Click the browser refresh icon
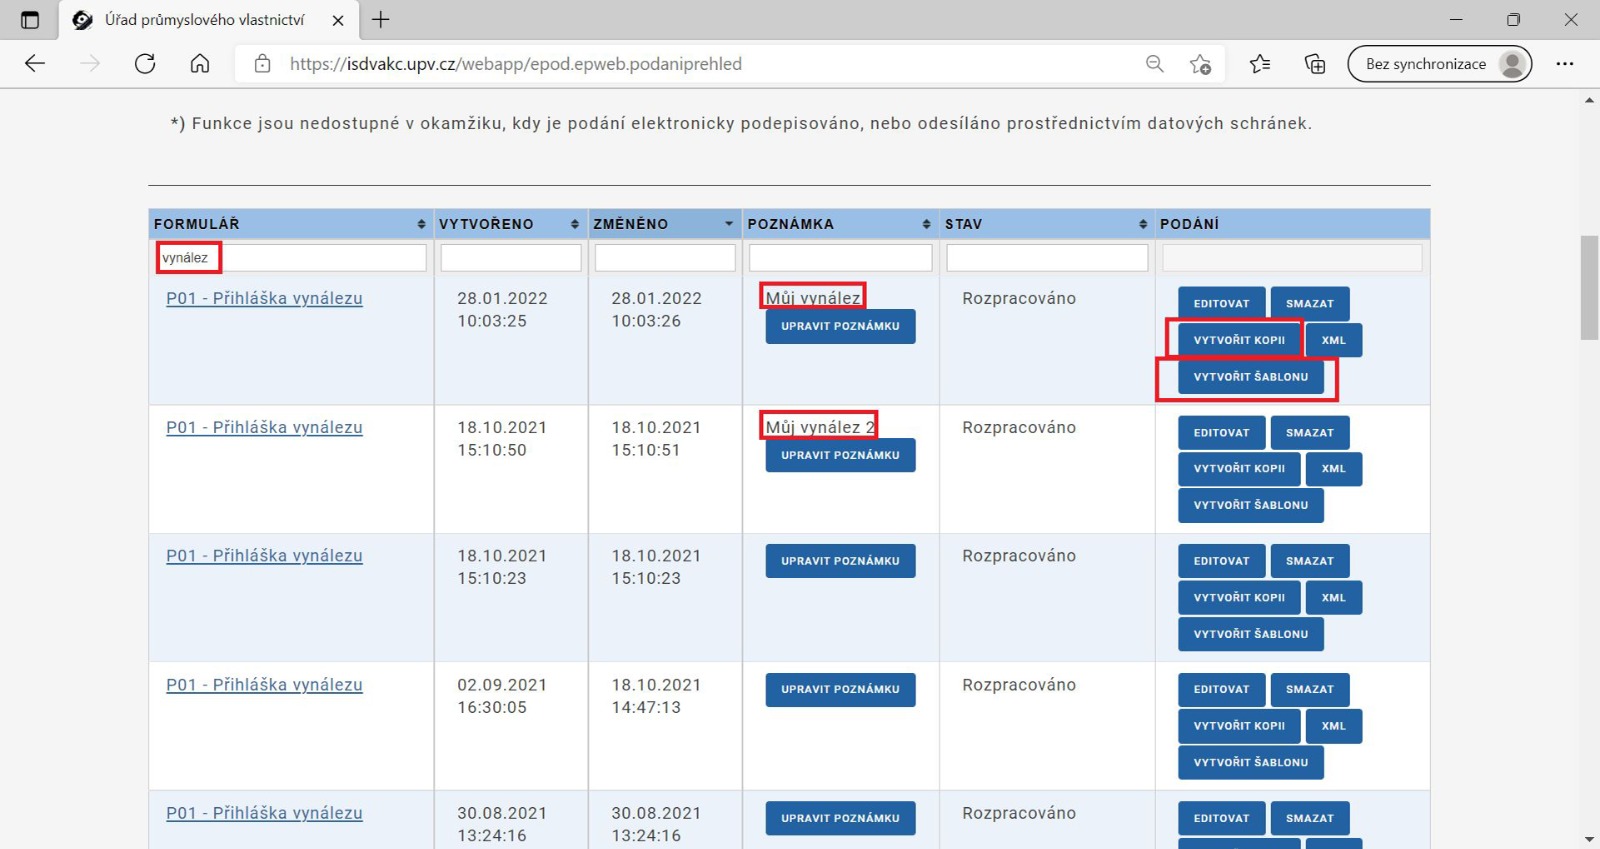Viewport: 1600px width, 849px height. 145,64
